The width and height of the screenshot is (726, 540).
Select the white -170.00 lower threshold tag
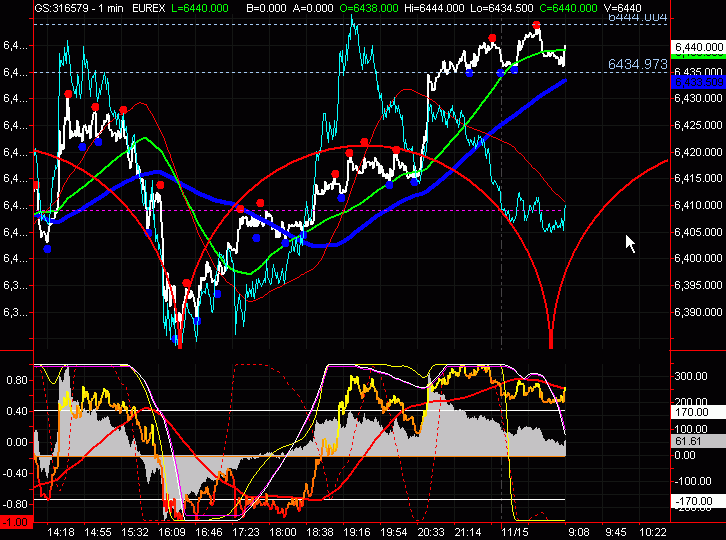(x=698, y=501)
